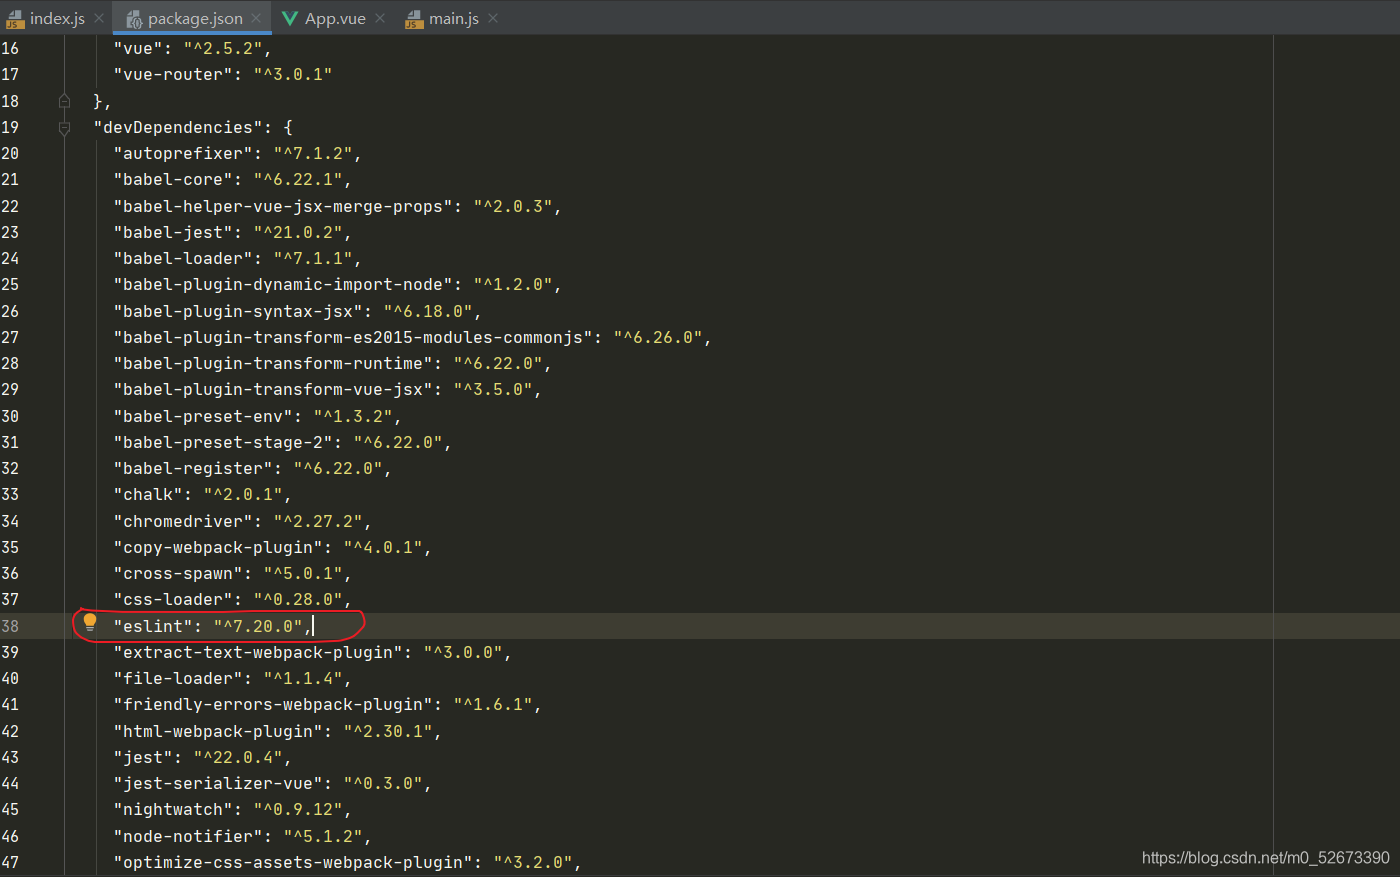Close the main.js tab

click(x=493, y=18)
